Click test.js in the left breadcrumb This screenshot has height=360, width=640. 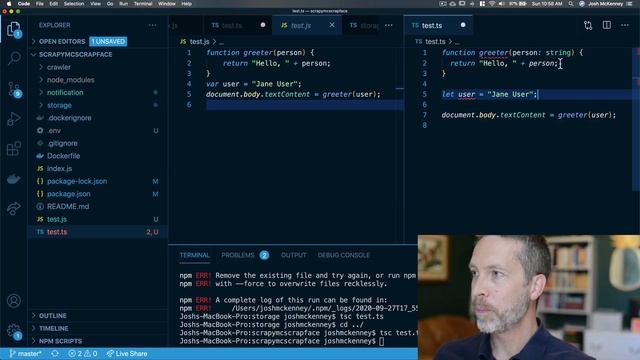[199, 42]
